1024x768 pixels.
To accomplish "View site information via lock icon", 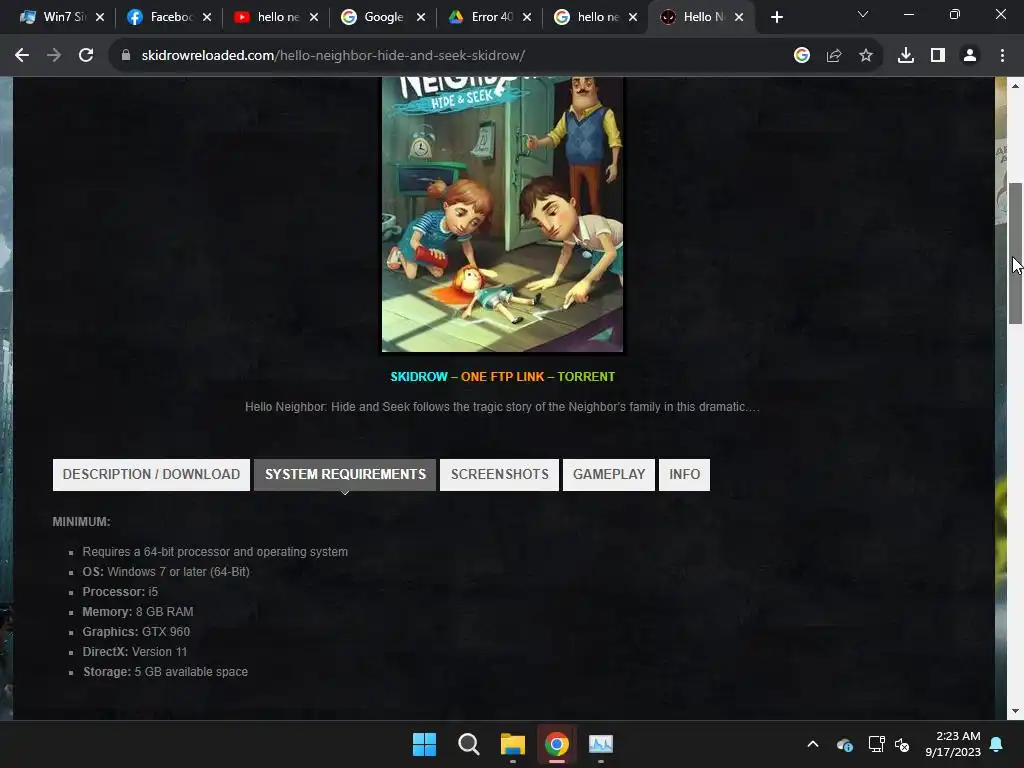I will [126, 56].
